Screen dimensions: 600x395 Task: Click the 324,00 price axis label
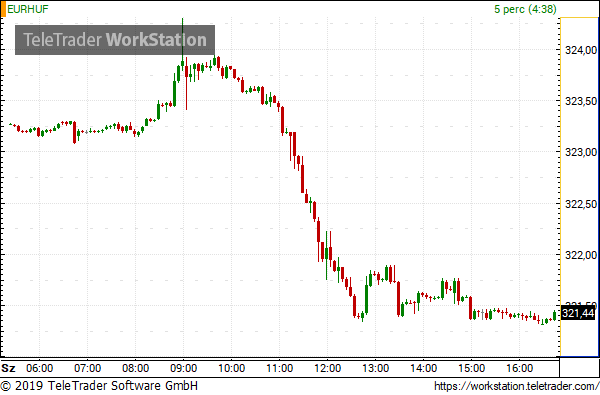[x=581, y=50]
